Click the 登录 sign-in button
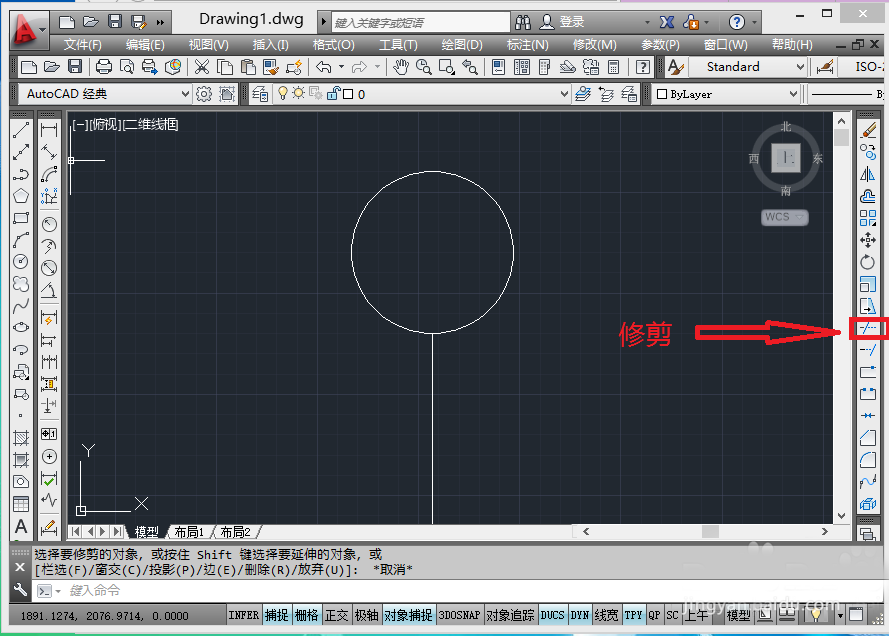This screenshot has height=636, width=889. [562, 22]
